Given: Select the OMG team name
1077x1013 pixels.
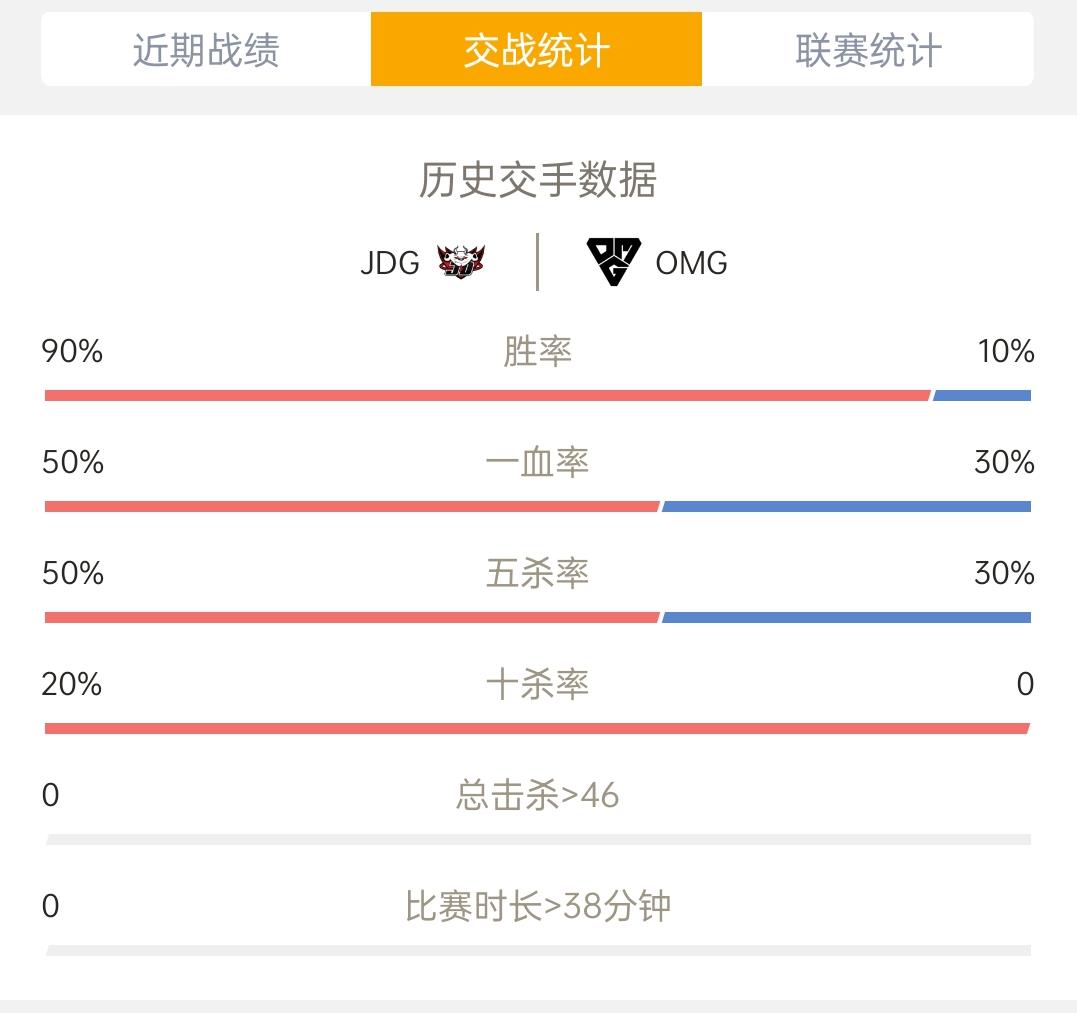Looking at the screenshot, I should [x=692, y=263].
